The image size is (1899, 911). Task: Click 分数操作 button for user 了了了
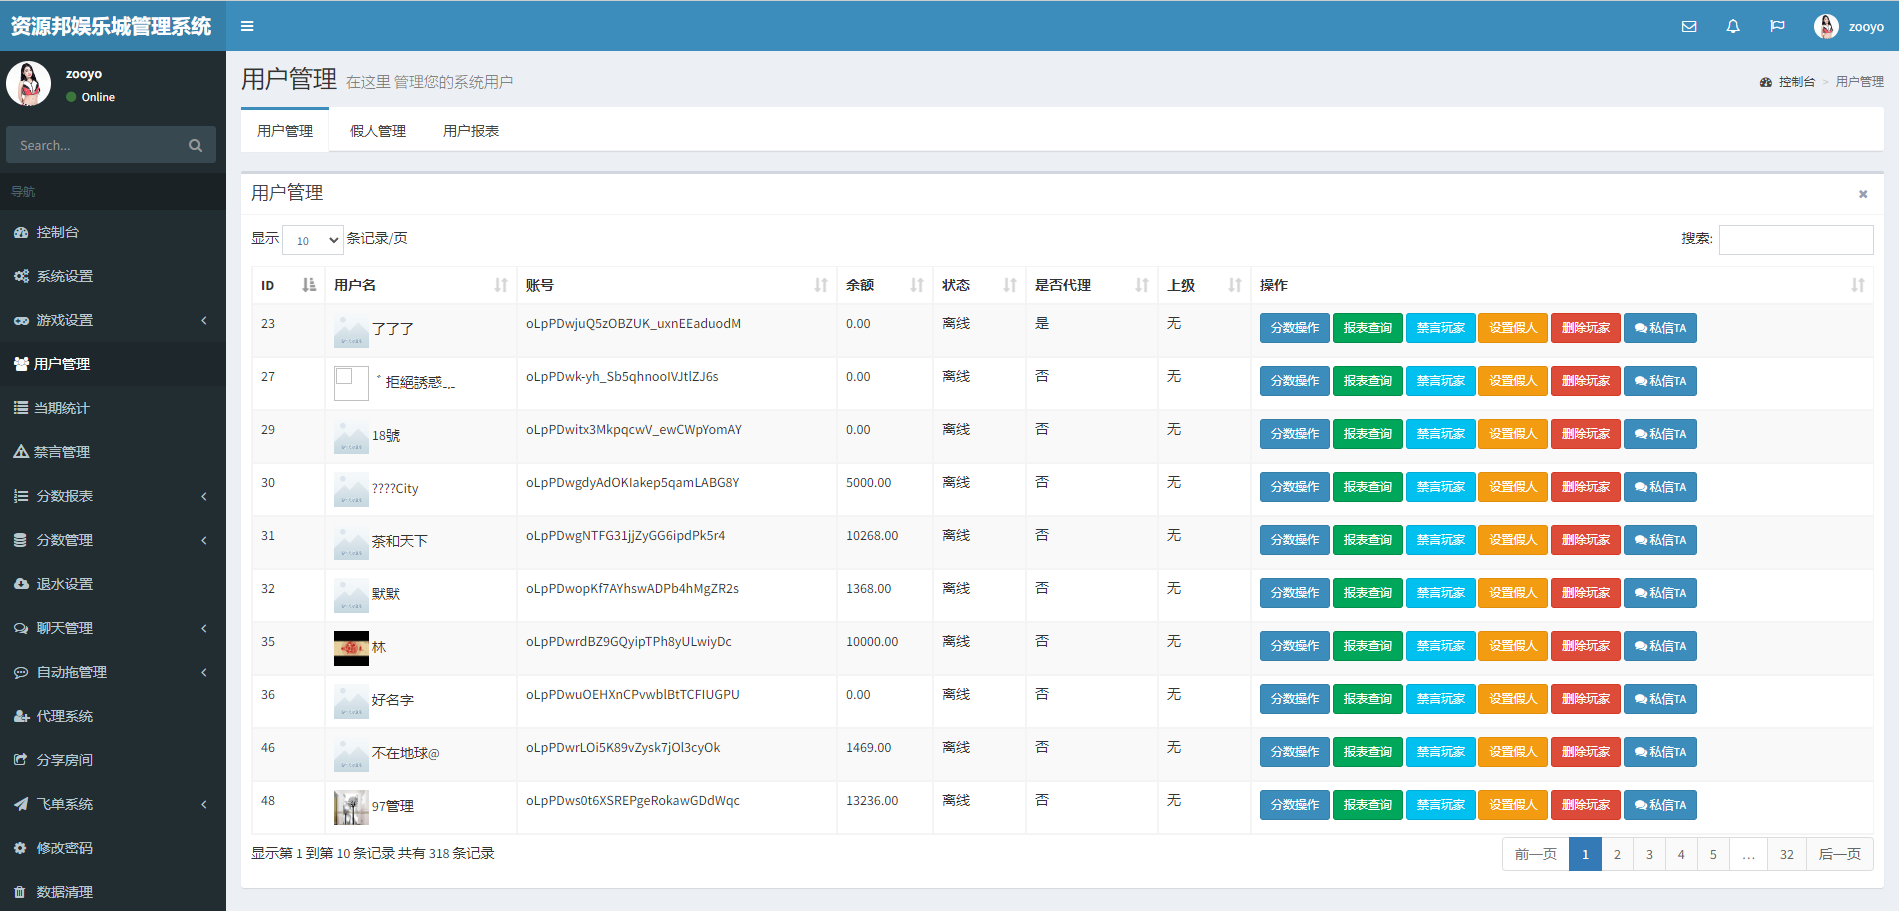click(1294, 328)
